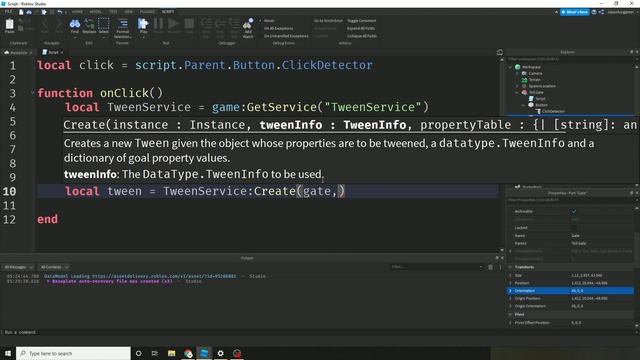
Task: Select the SpawnLocation item in Explorer
Action: tap(542, 86)
